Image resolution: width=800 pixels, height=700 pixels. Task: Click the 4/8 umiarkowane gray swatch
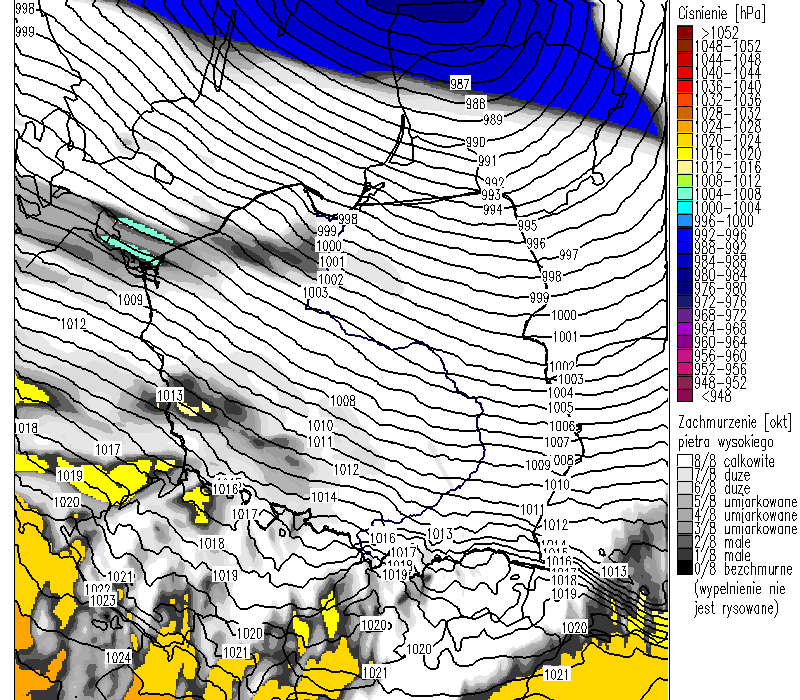[x=685, y=514]
